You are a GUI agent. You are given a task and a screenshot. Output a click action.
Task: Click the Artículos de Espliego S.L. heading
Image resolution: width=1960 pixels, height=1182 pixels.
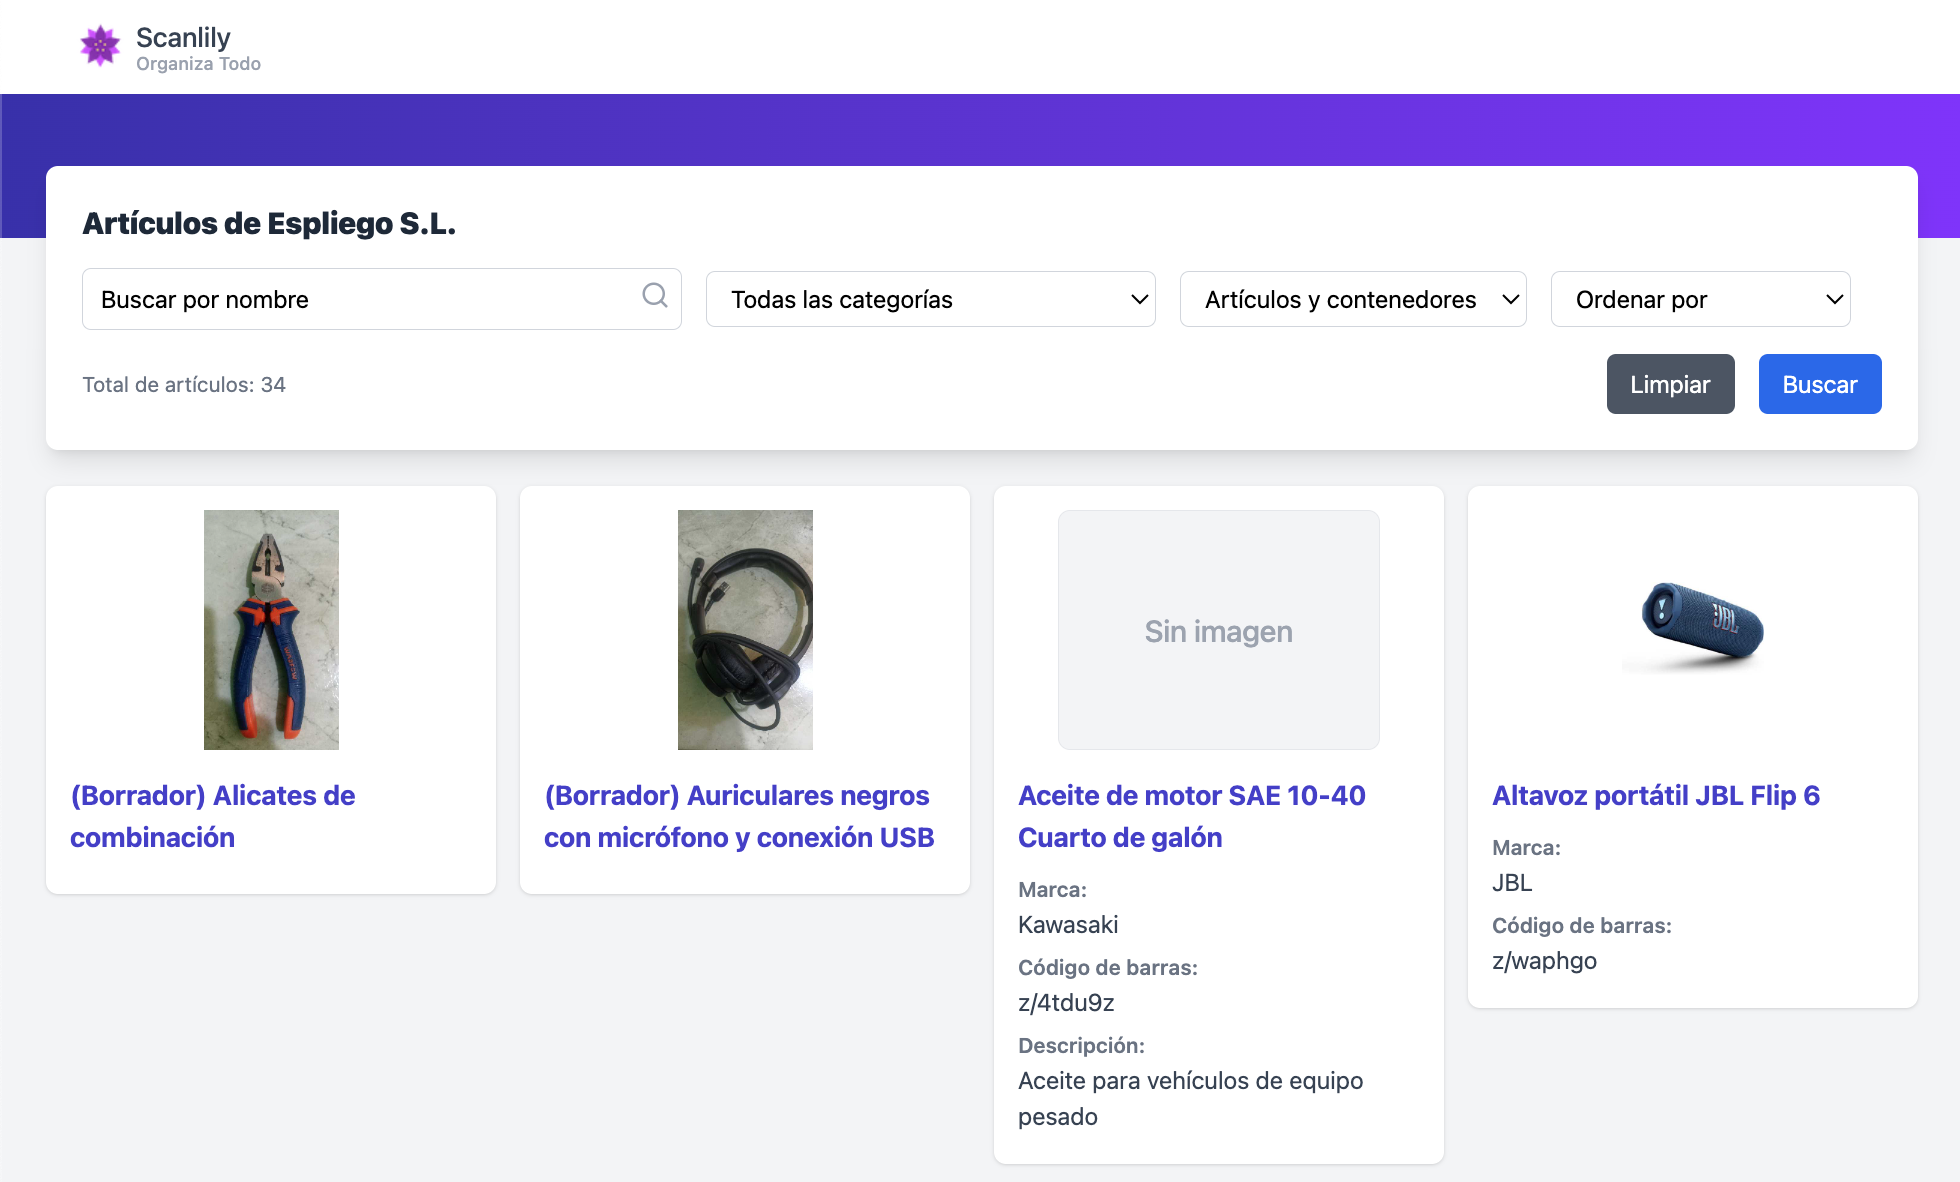[x=269, y=223]
